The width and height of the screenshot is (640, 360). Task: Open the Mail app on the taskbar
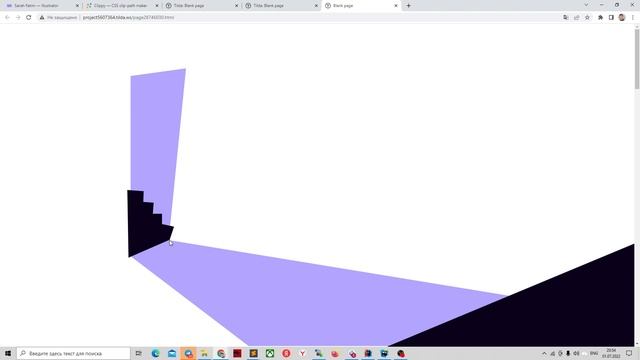point(172,353)
